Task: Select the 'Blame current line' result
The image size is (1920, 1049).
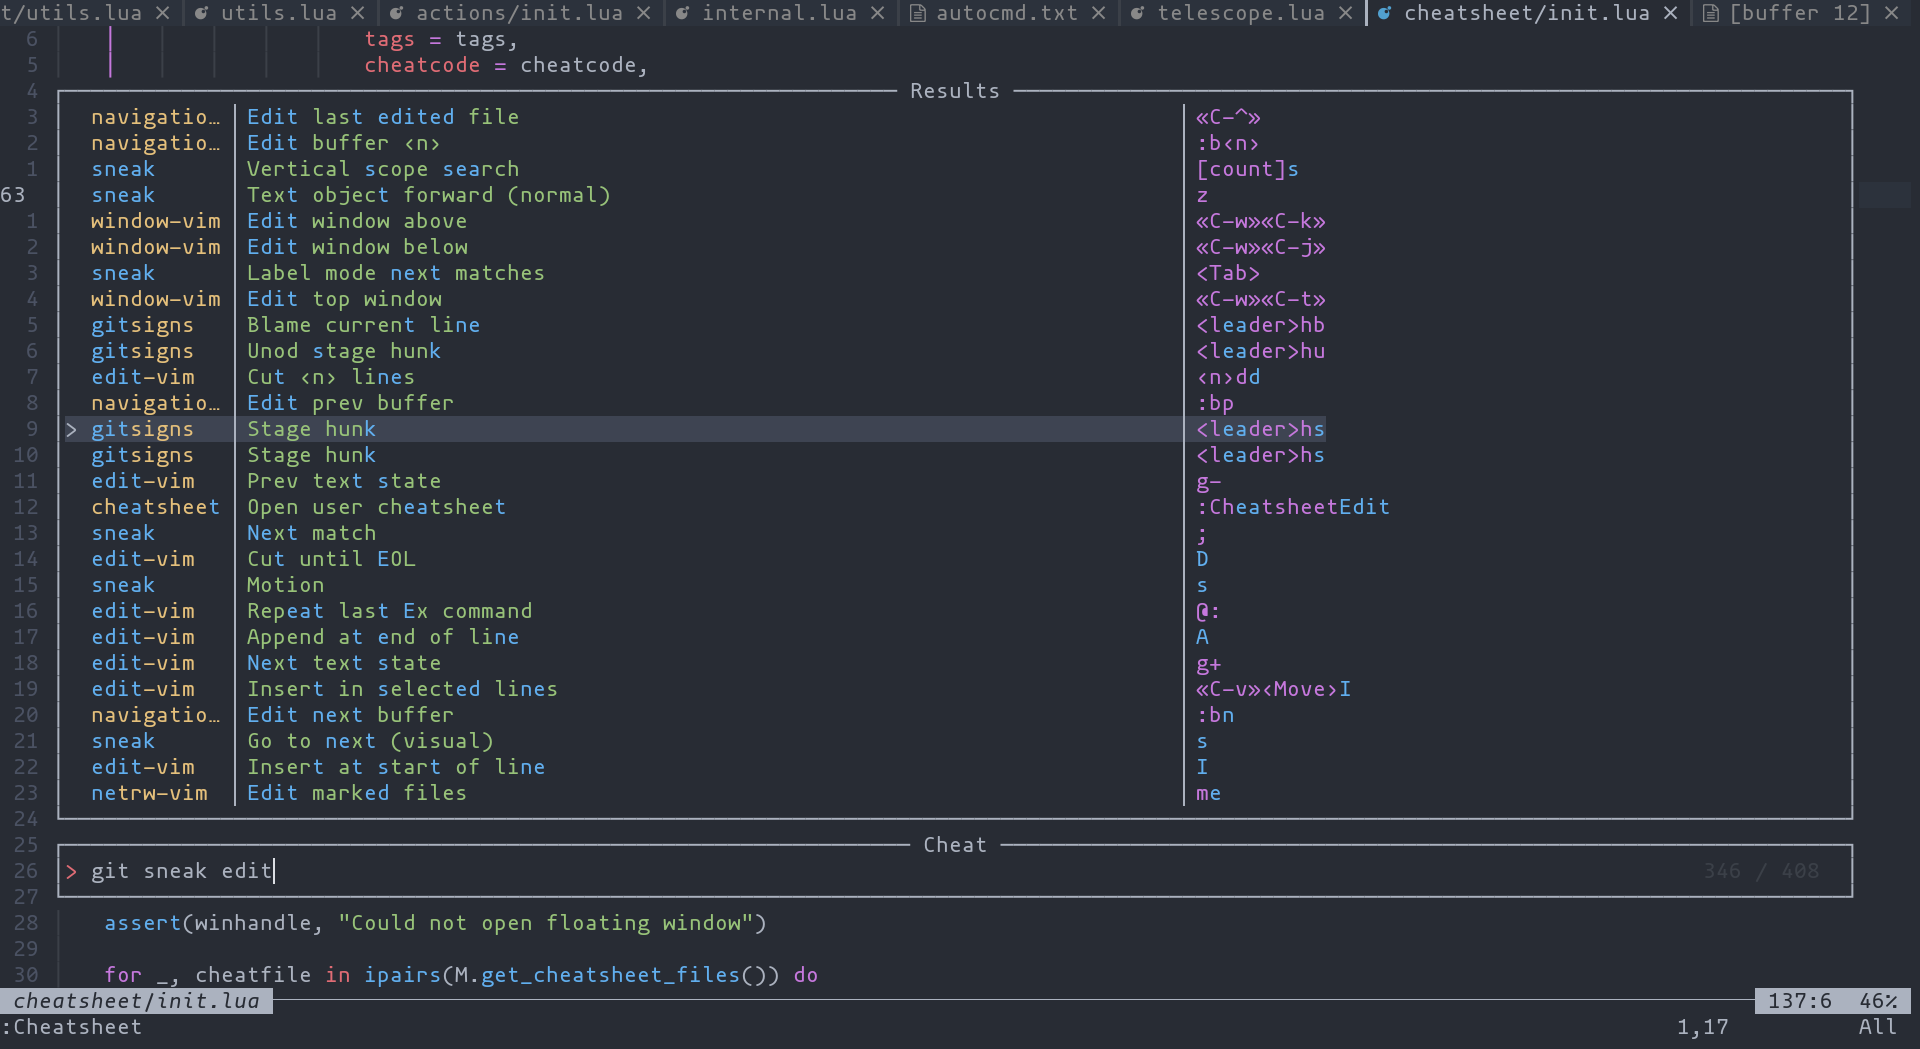Action: pyautogui.click(x=363, y=325)
